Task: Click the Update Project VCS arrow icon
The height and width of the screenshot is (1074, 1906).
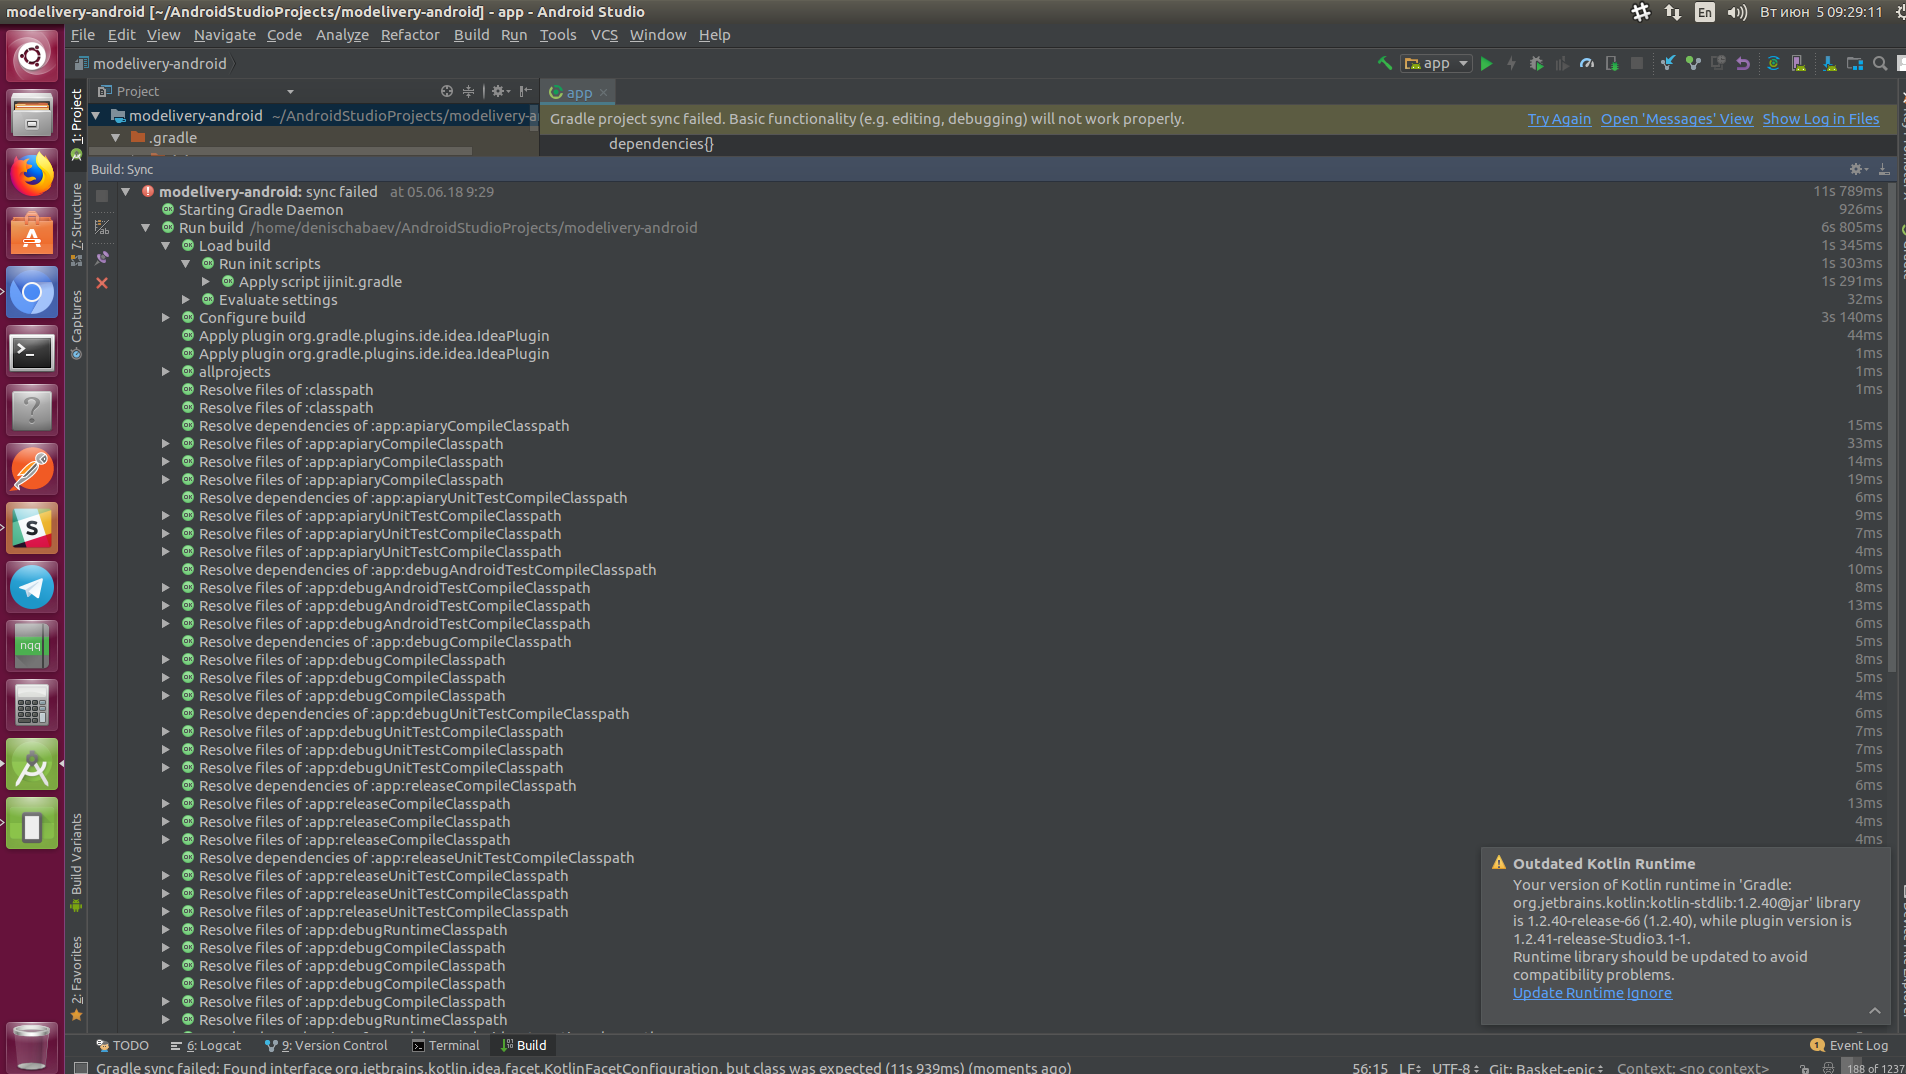Action: 1668,63
